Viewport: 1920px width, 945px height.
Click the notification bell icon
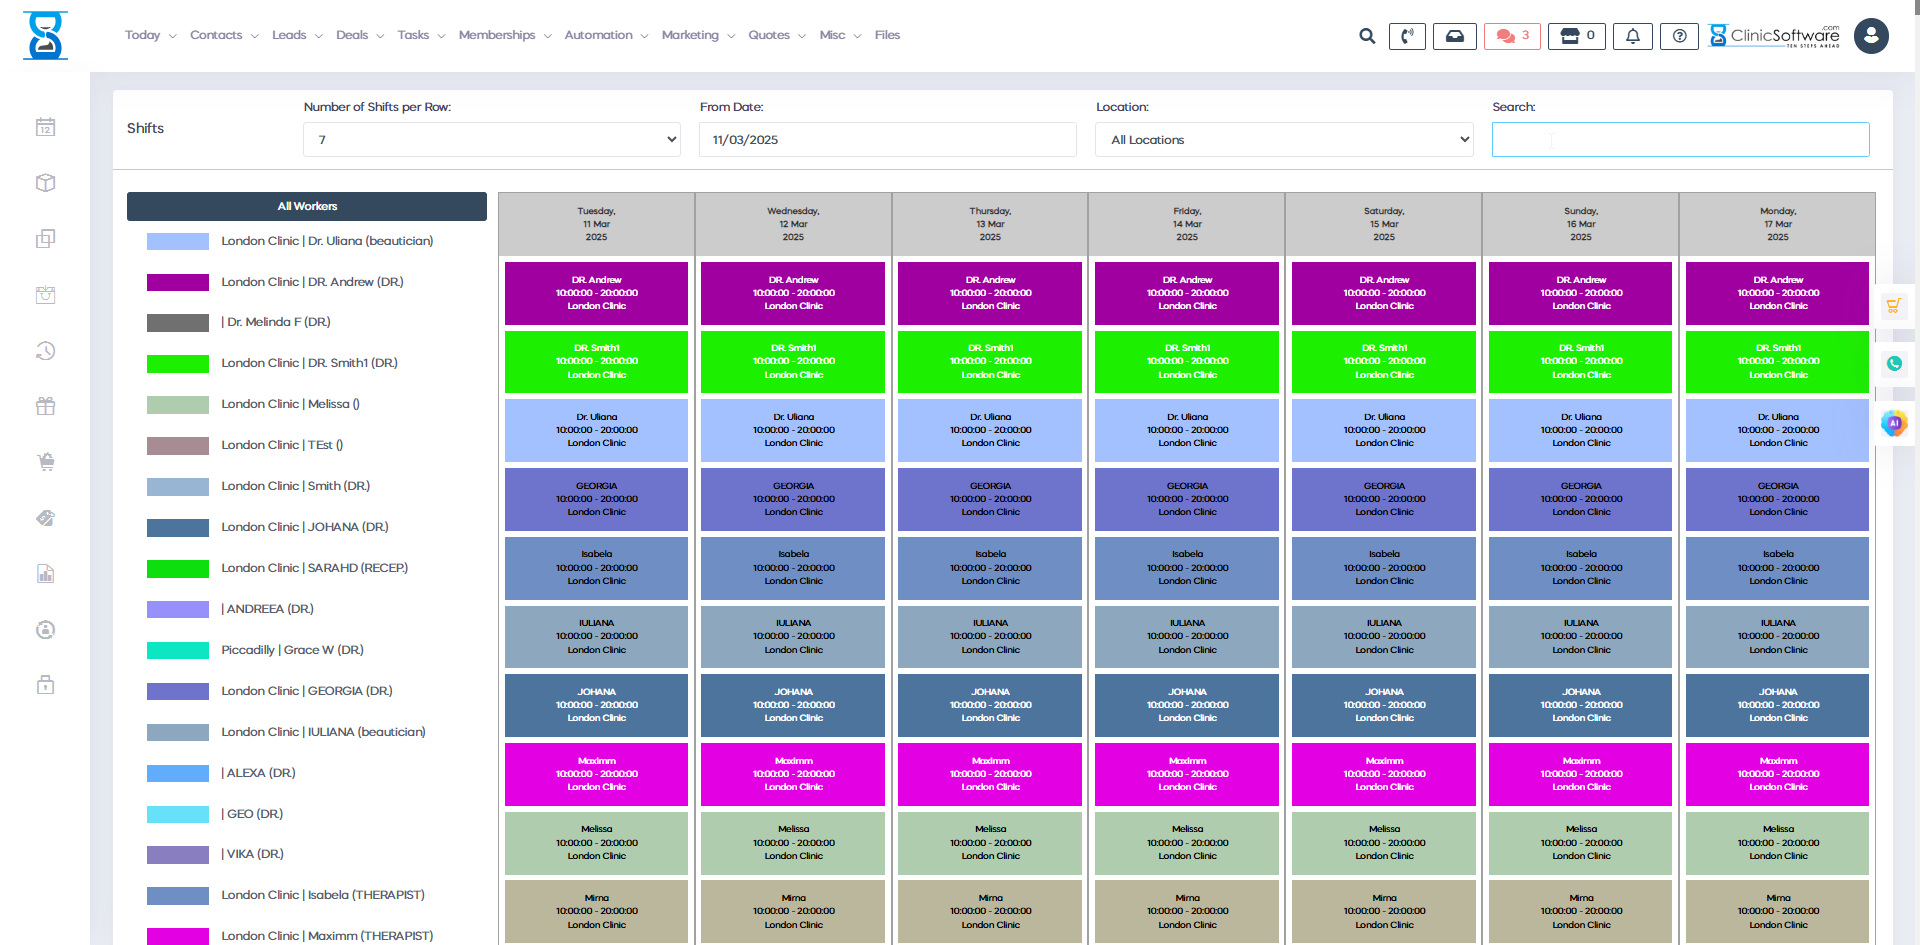tap(1632, 36)
